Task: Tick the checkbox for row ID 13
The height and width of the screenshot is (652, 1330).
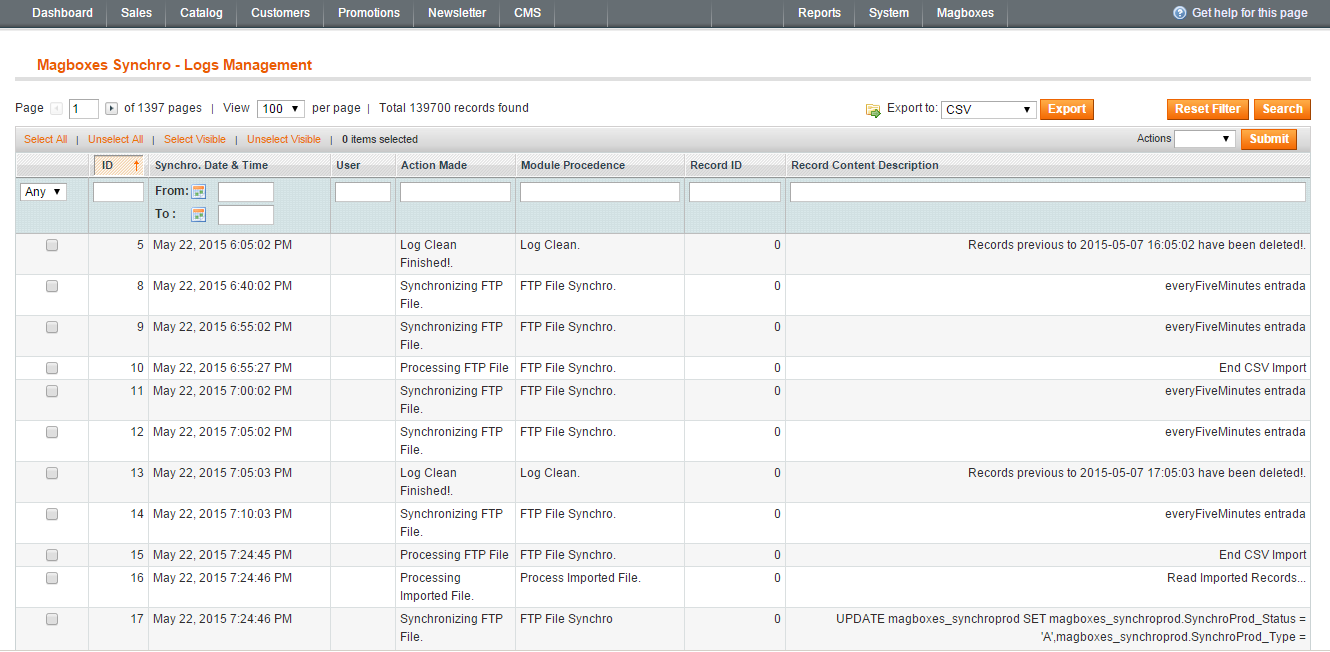Action: coord(52,473)
